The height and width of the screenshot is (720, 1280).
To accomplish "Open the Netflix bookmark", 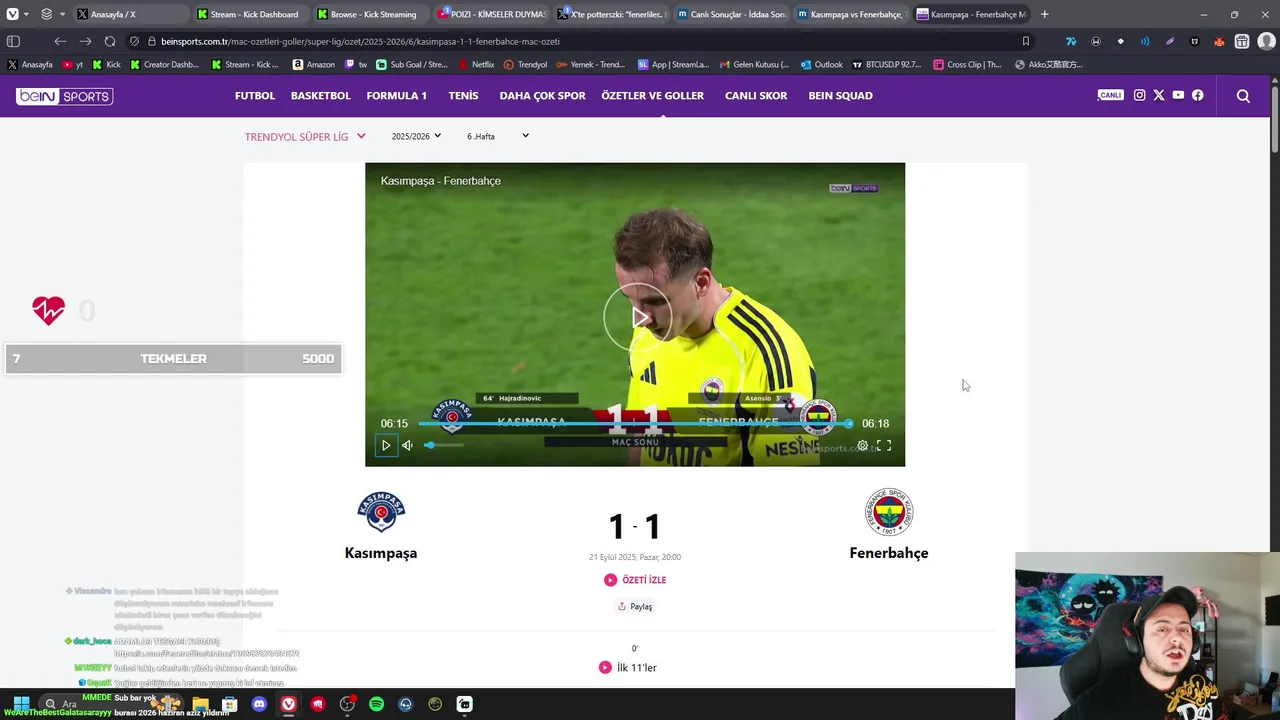I will [x=476, y=64].
